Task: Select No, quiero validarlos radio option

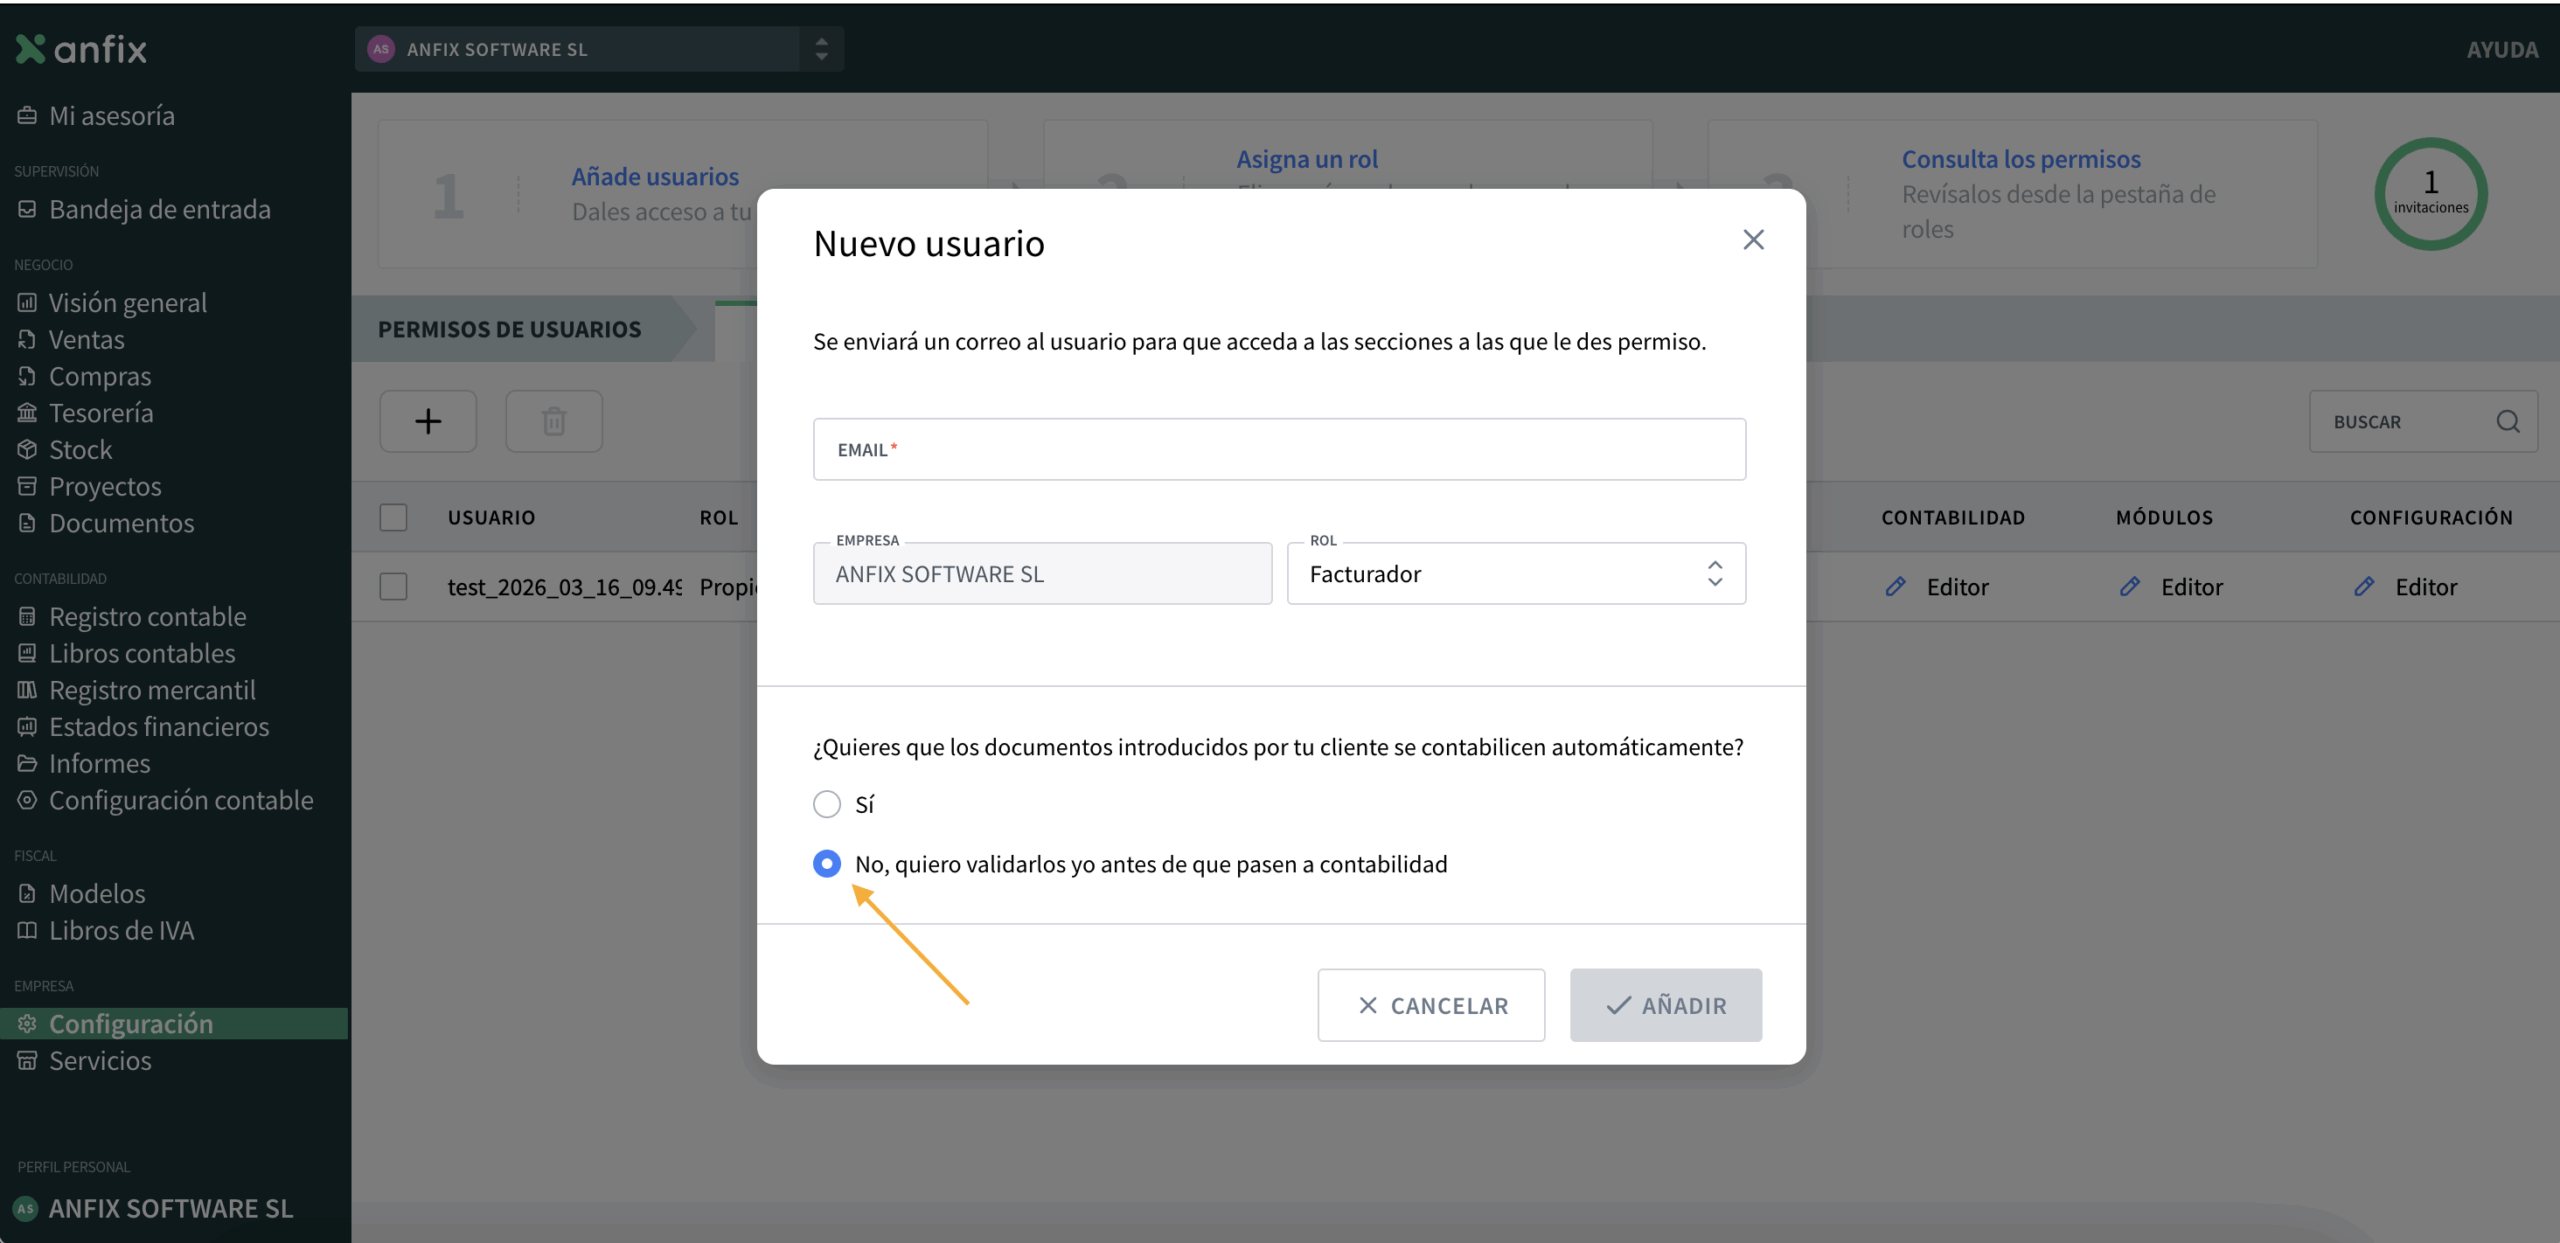Action: tap(827, 864)
